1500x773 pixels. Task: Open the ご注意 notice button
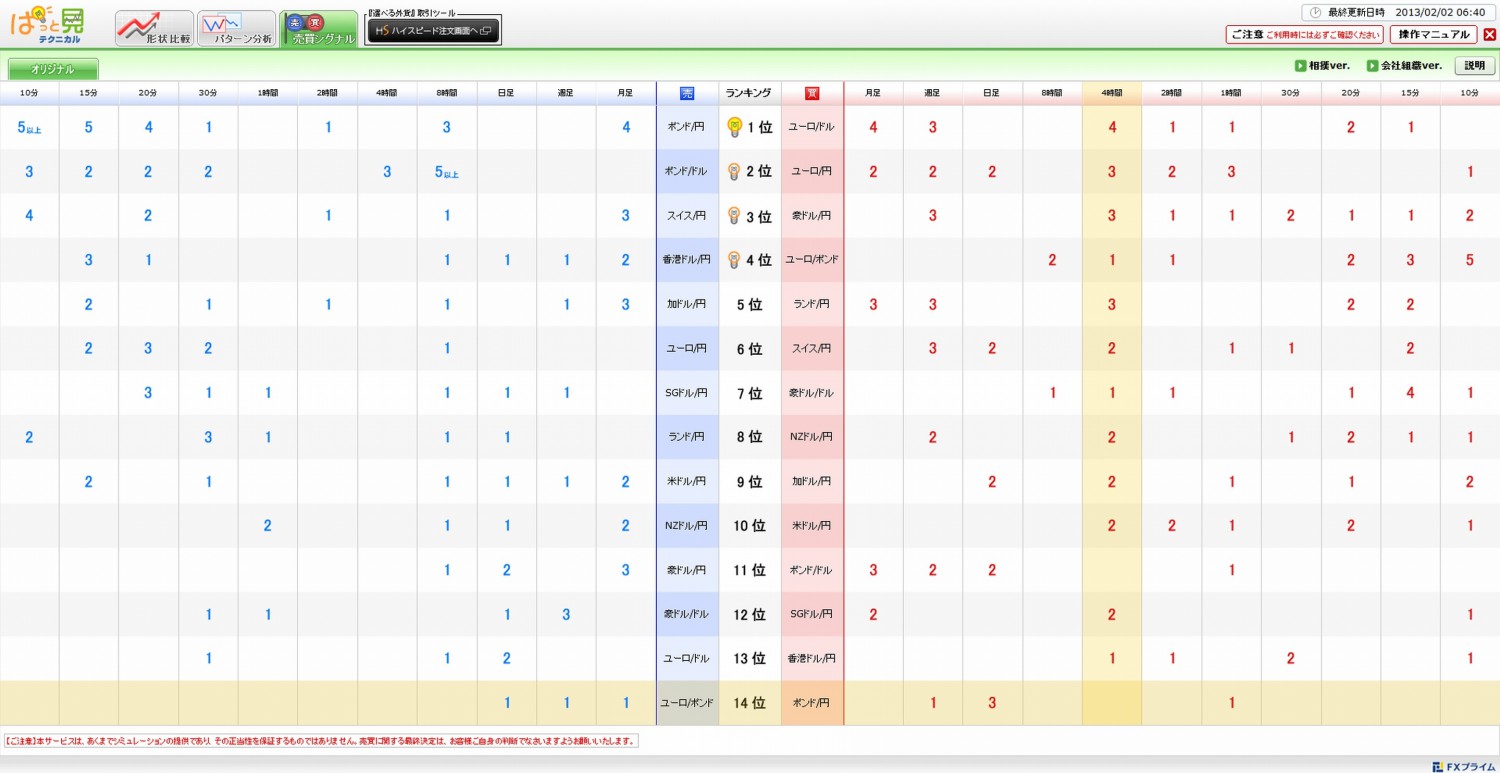[1304, 35]
